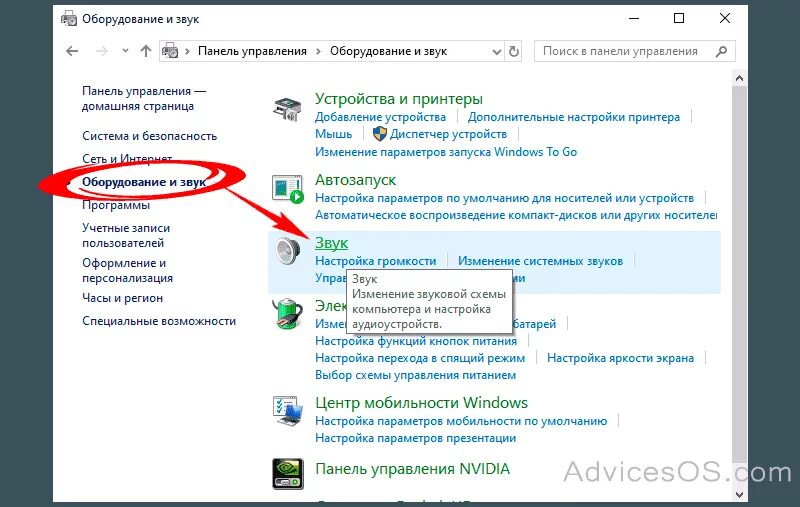Open default settings for media or devices

pyautogui.click(x=504, y=198)
